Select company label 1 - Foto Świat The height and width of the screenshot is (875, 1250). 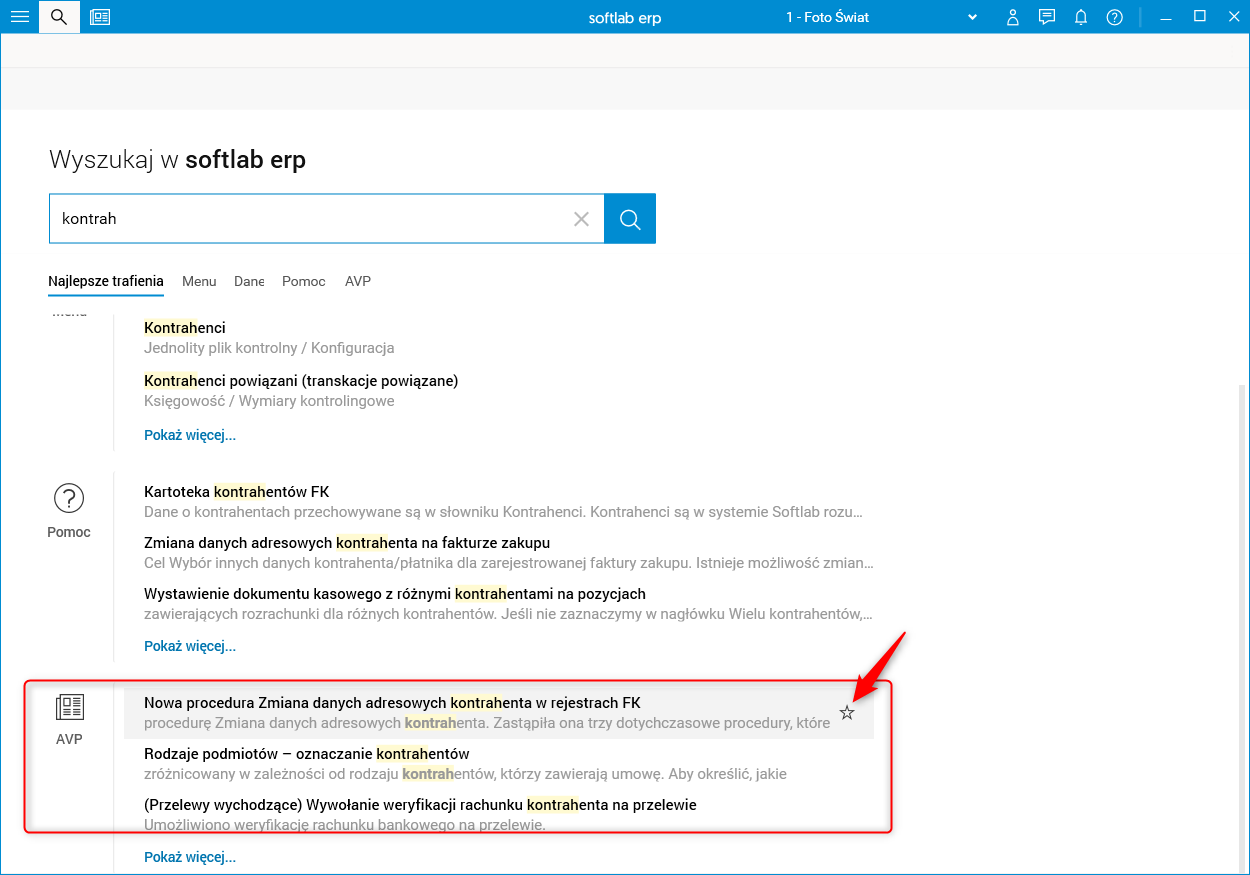point(827,17)
